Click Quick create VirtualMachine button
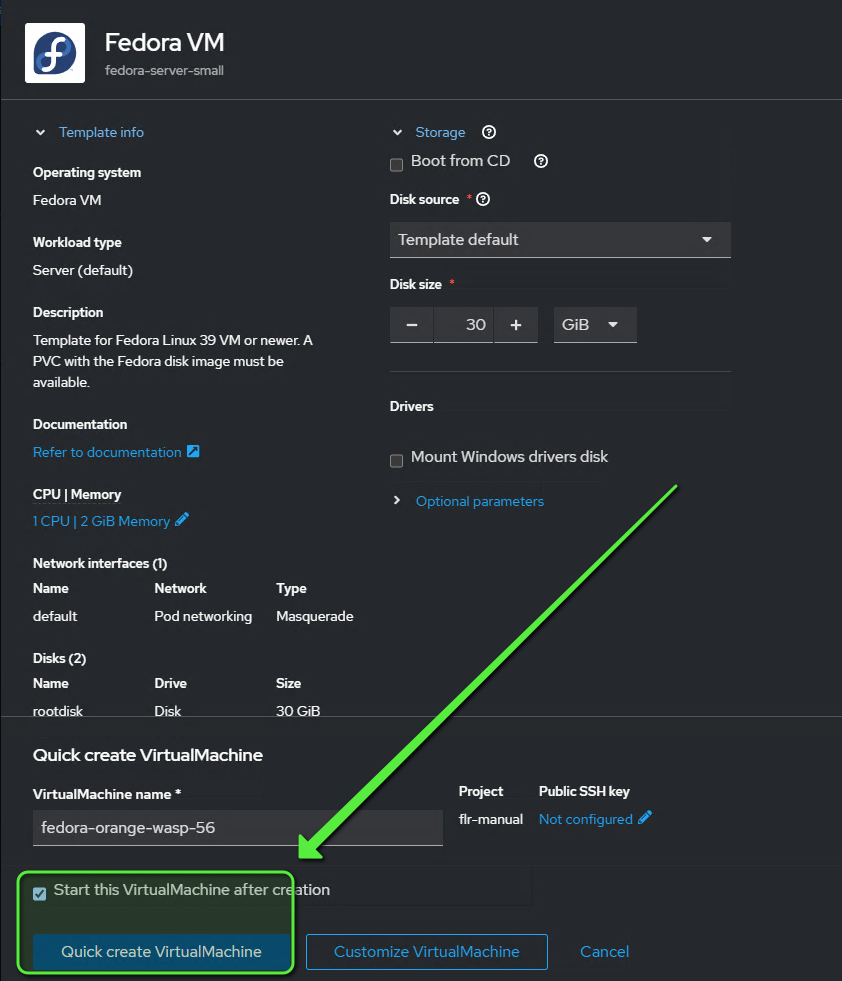 click(x=161, y=952)
